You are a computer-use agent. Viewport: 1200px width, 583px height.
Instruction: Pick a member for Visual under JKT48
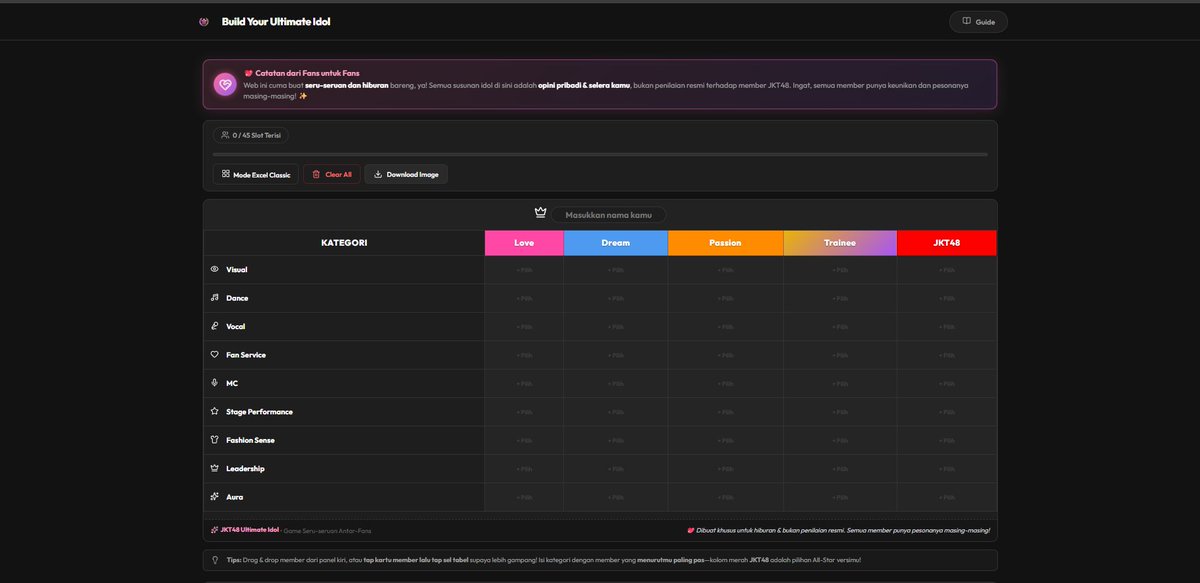947,270
